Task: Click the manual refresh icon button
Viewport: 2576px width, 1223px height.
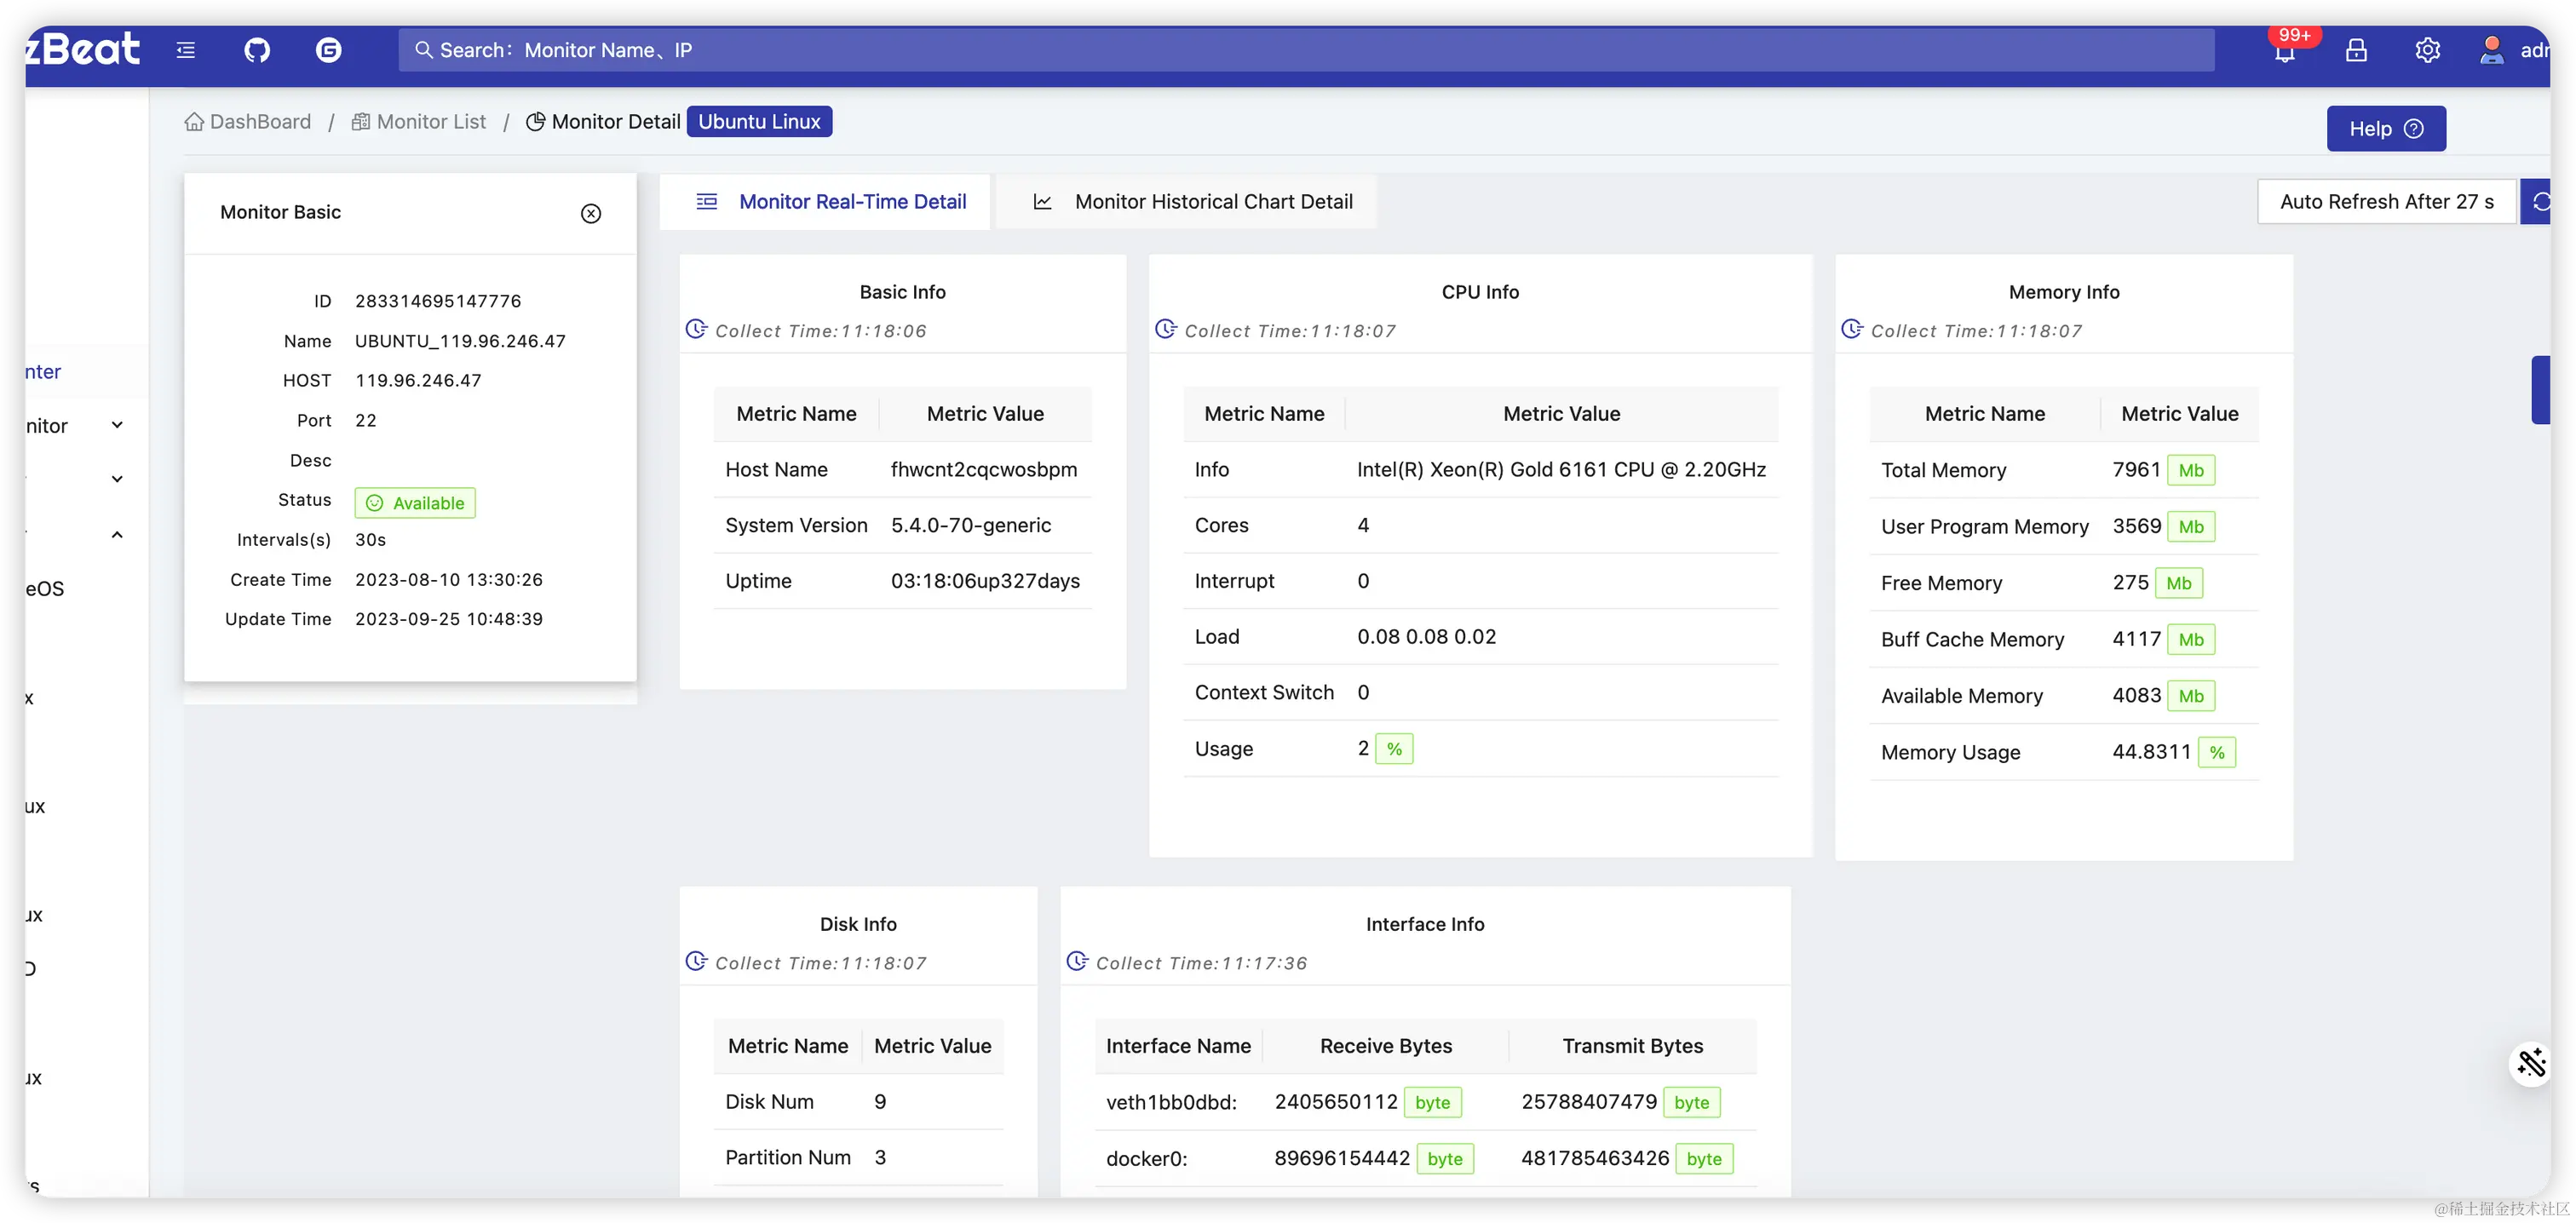Action: coord(2539,202)
